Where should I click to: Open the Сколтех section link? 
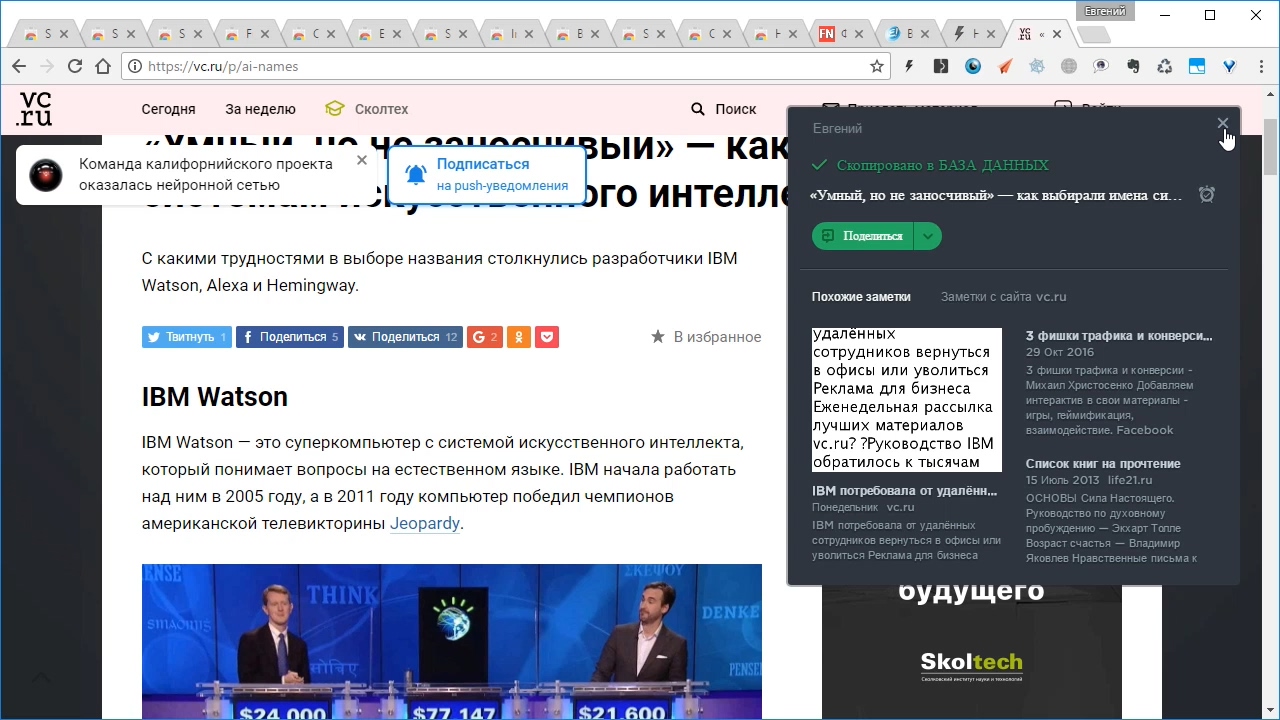(x=367, y=109)
